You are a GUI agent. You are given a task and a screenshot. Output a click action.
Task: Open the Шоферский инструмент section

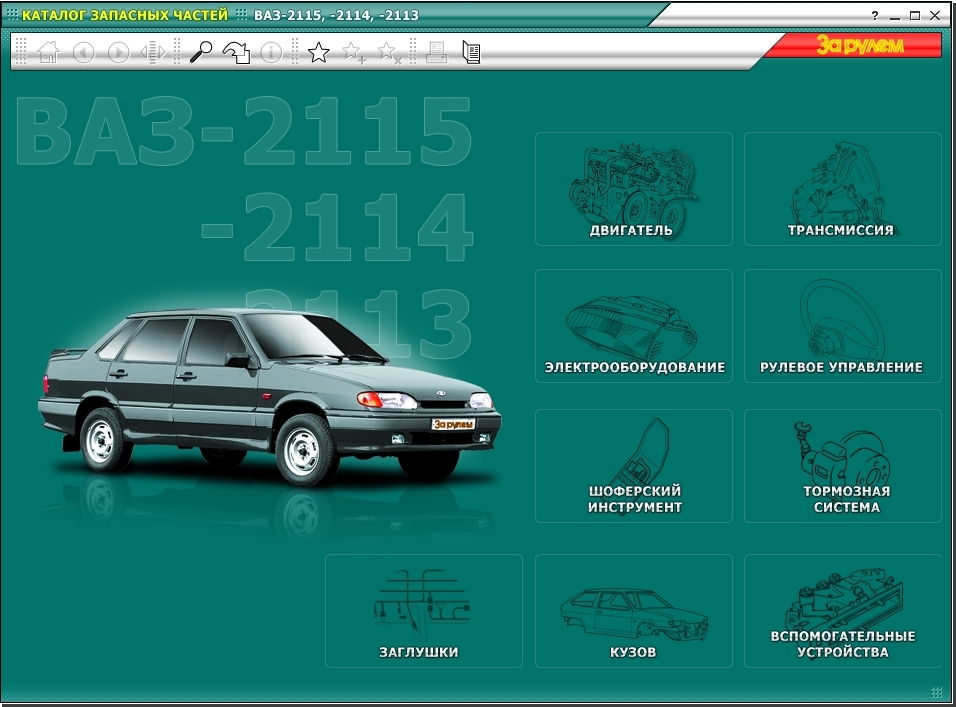point(633,466)
